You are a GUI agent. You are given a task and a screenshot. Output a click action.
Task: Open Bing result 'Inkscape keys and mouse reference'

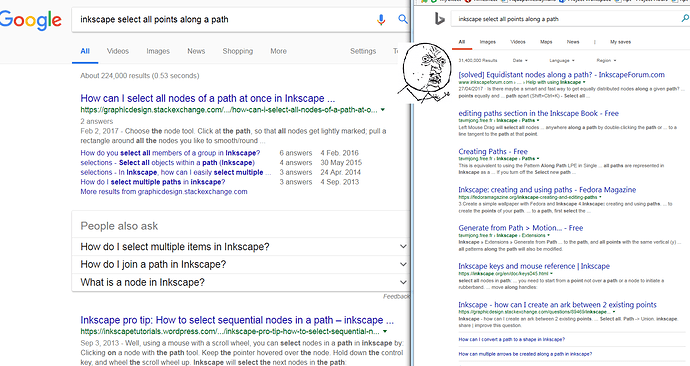click(534, 266)
